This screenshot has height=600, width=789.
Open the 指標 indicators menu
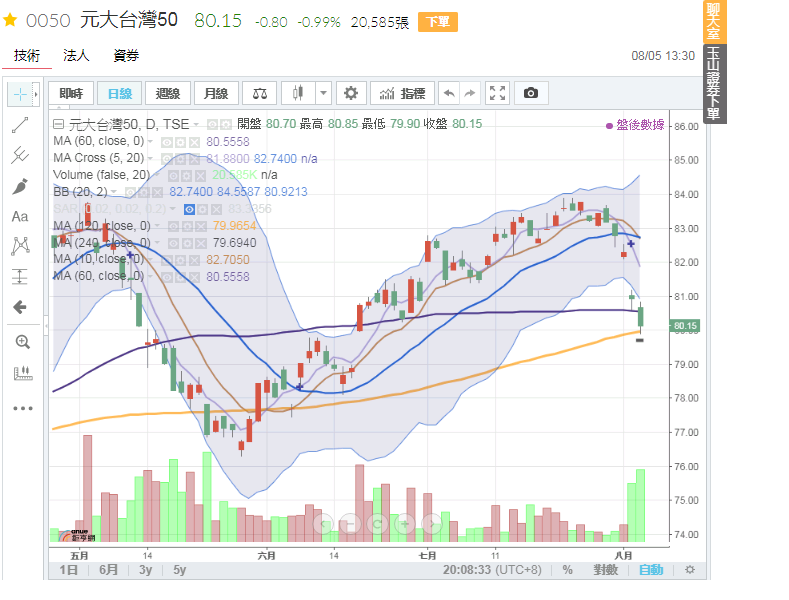click(403, 93)
